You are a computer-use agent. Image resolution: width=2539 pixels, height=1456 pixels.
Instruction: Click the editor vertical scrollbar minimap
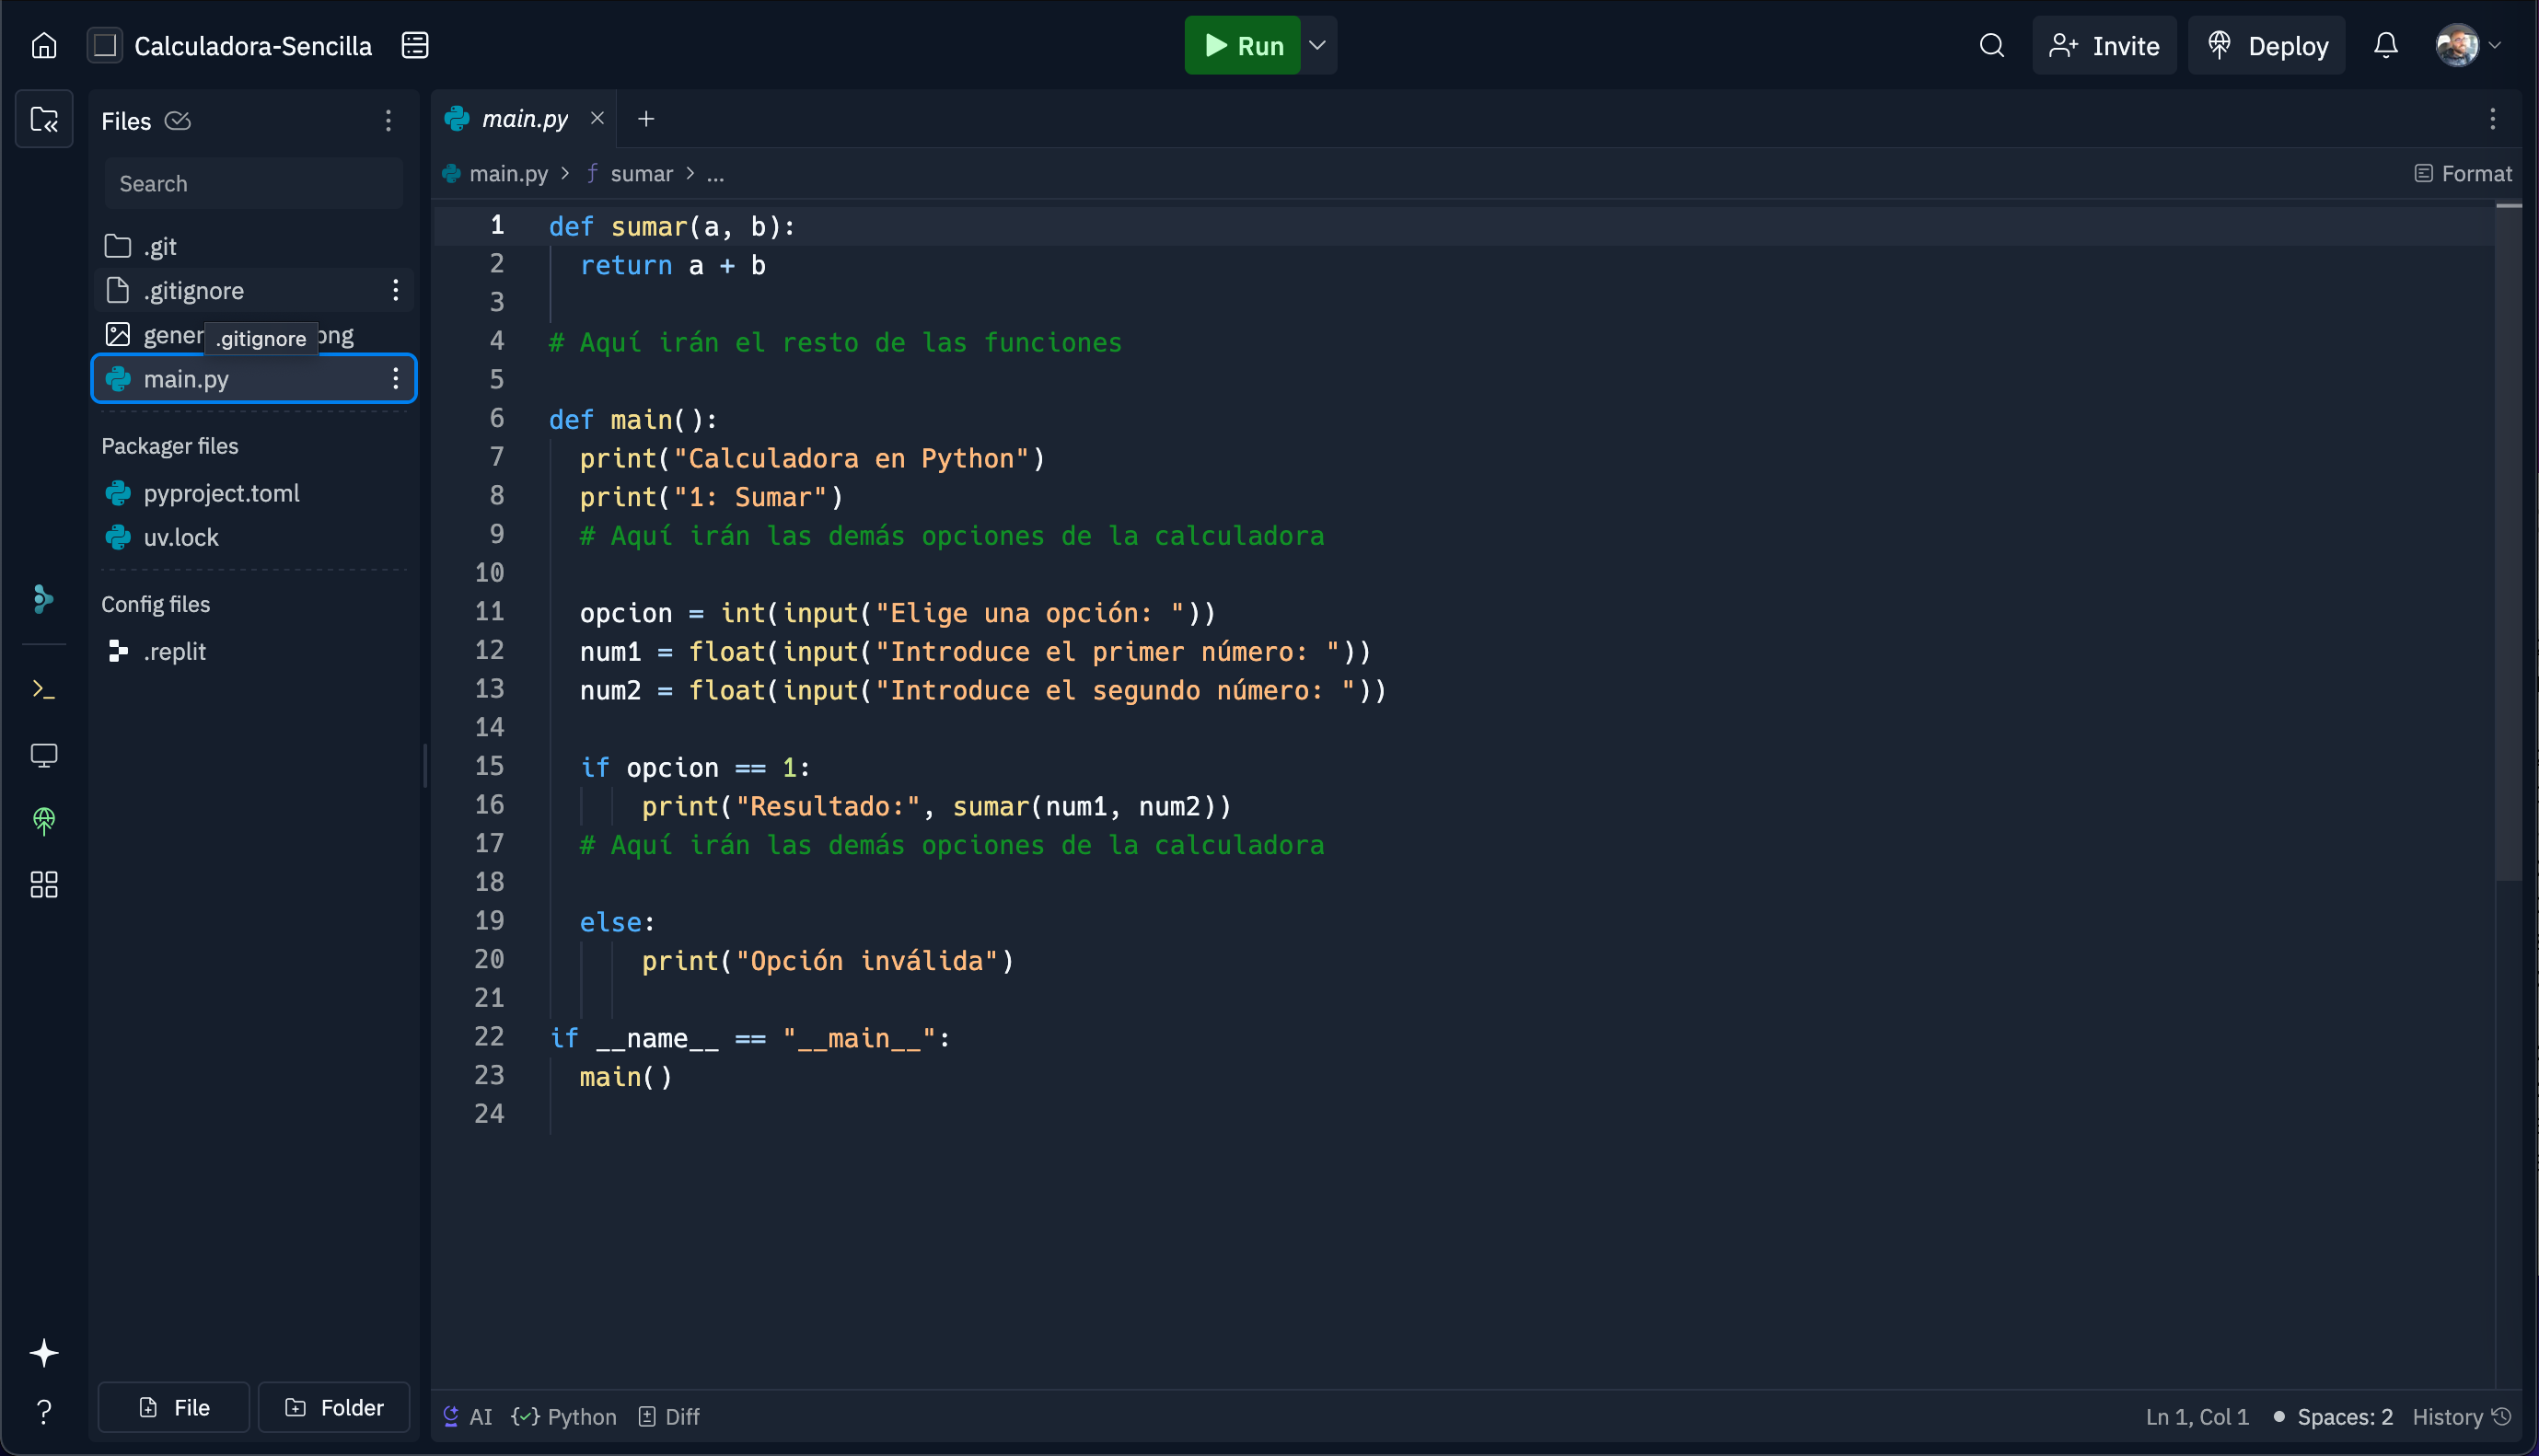[x=2507, y=540]
